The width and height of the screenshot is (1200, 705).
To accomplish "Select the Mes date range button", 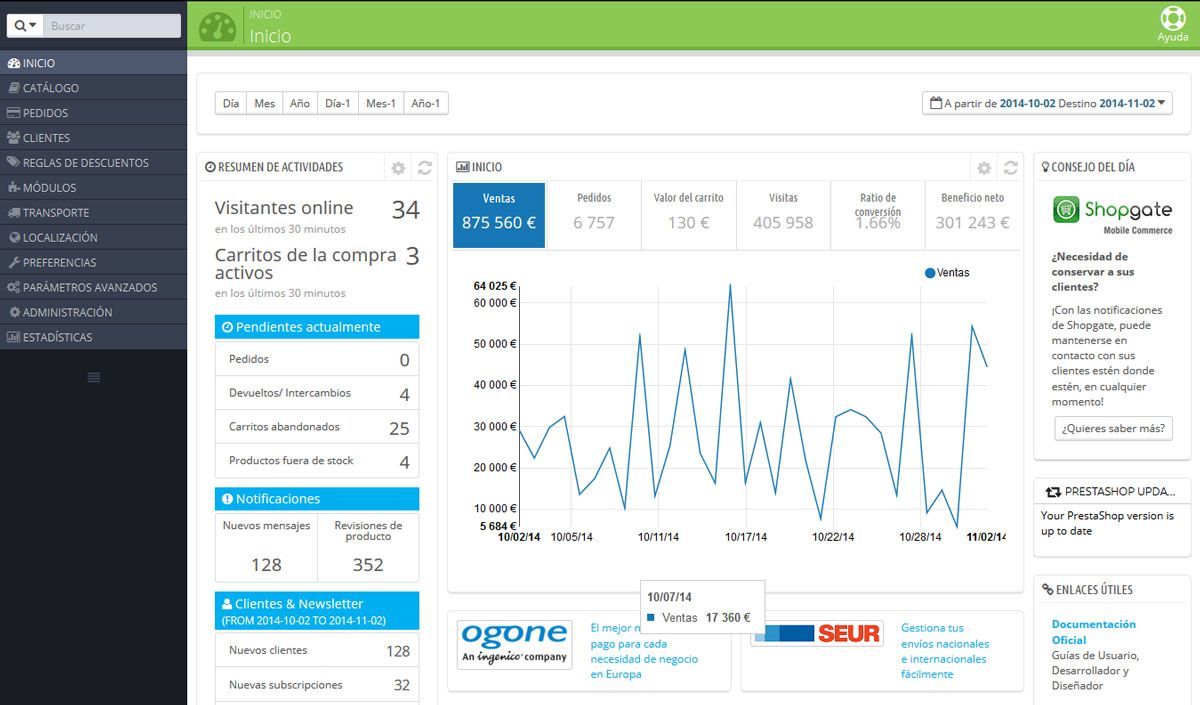I will [264, 103].
